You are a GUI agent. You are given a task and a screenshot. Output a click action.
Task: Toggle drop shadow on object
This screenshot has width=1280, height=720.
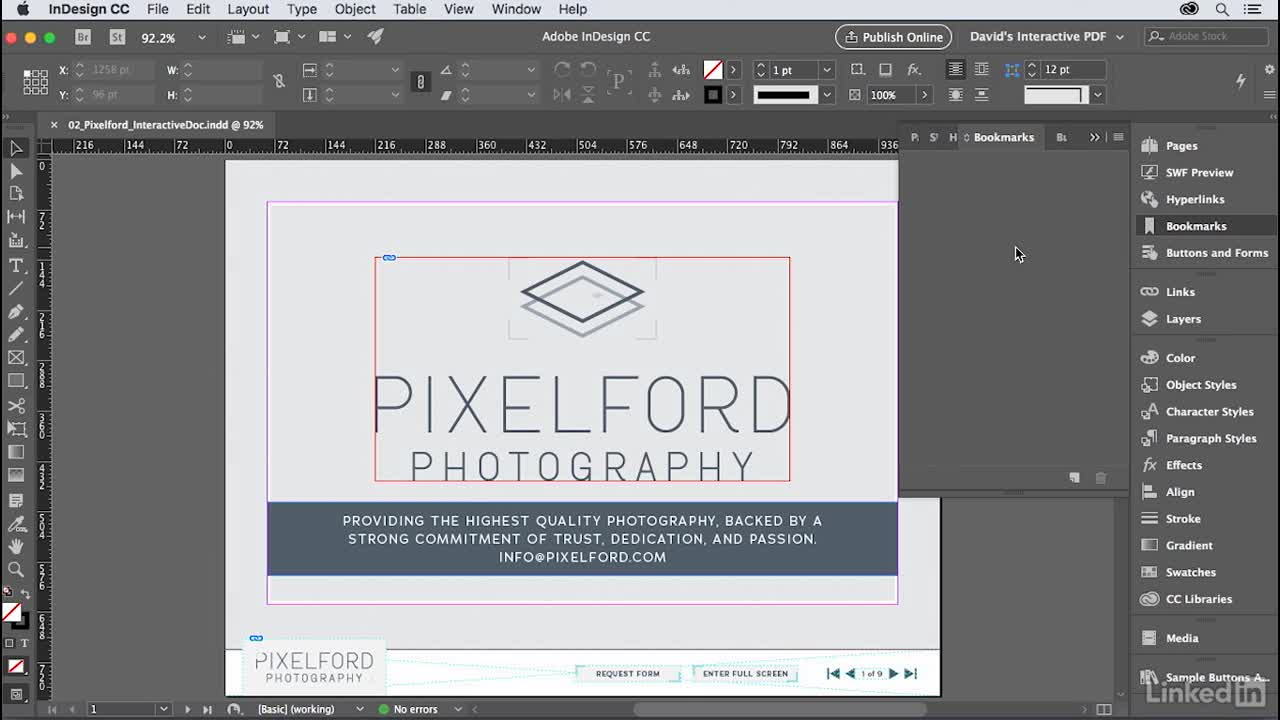coord(885,70)
